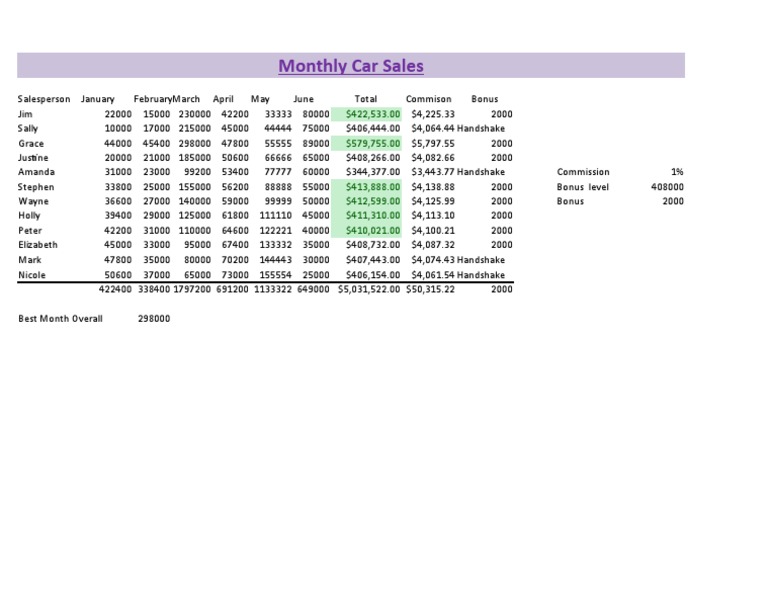This screenshot has width=768, height=594.
Task: Click the 'Peter' salesperson cell
Action: pos(30,231)
